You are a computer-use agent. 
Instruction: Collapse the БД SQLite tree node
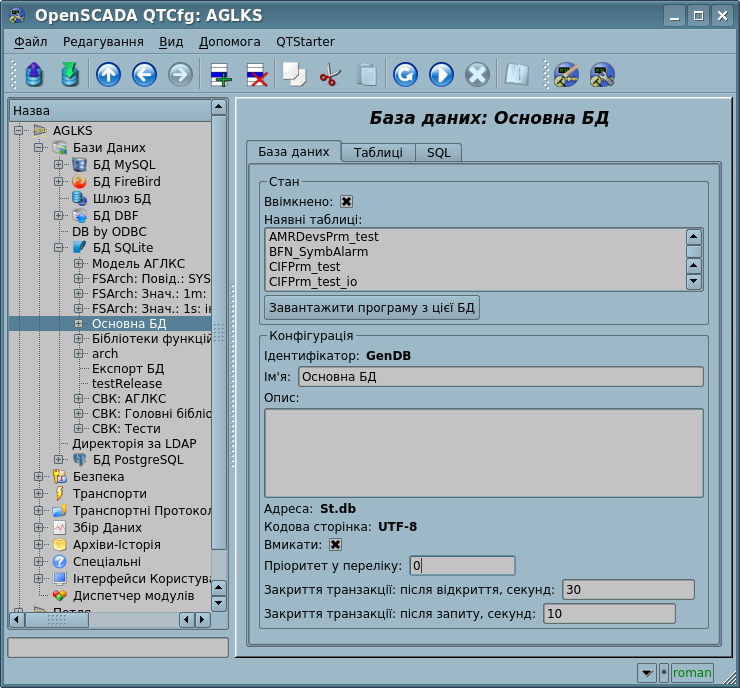(59, 247)
